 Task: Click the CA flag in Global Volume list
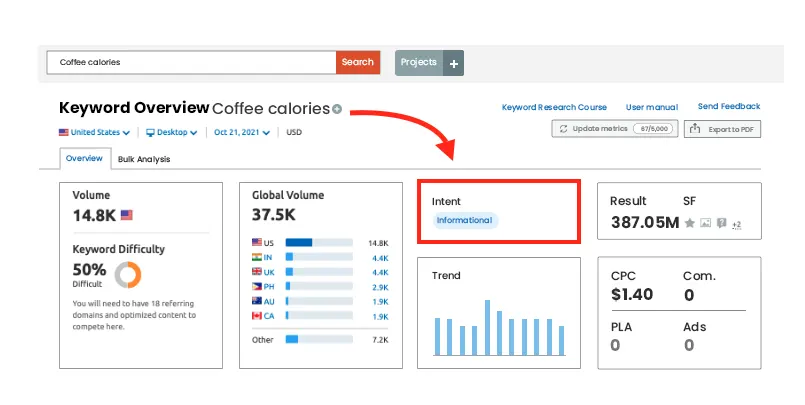(257, 316)
